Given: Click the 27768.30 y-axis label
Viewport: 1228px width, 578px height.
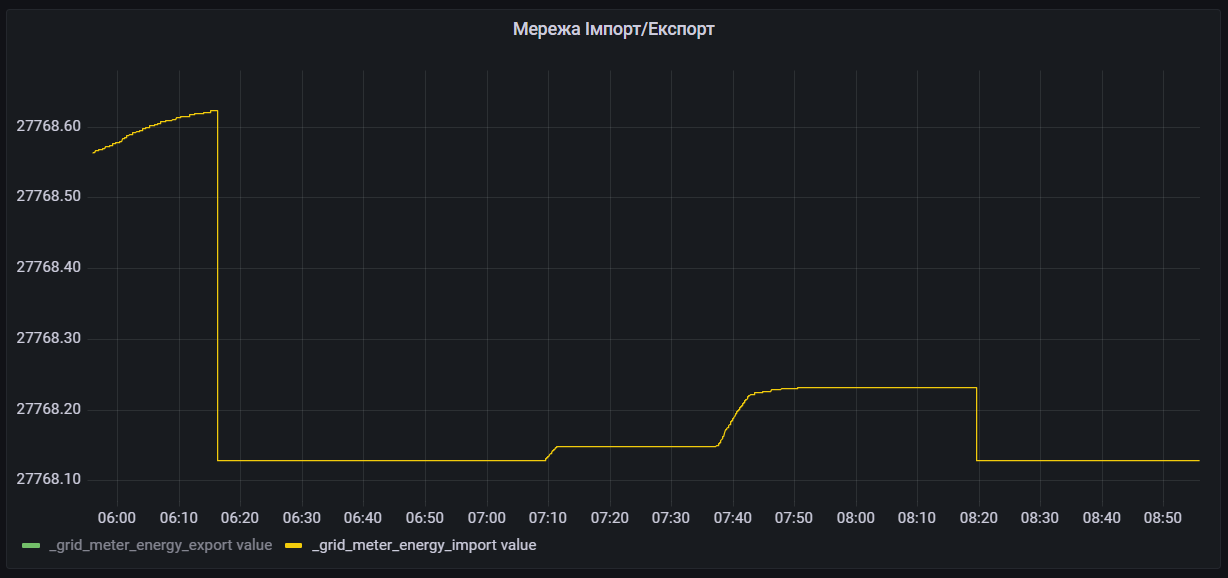Looking at the screenshot, I should [49, 339].
